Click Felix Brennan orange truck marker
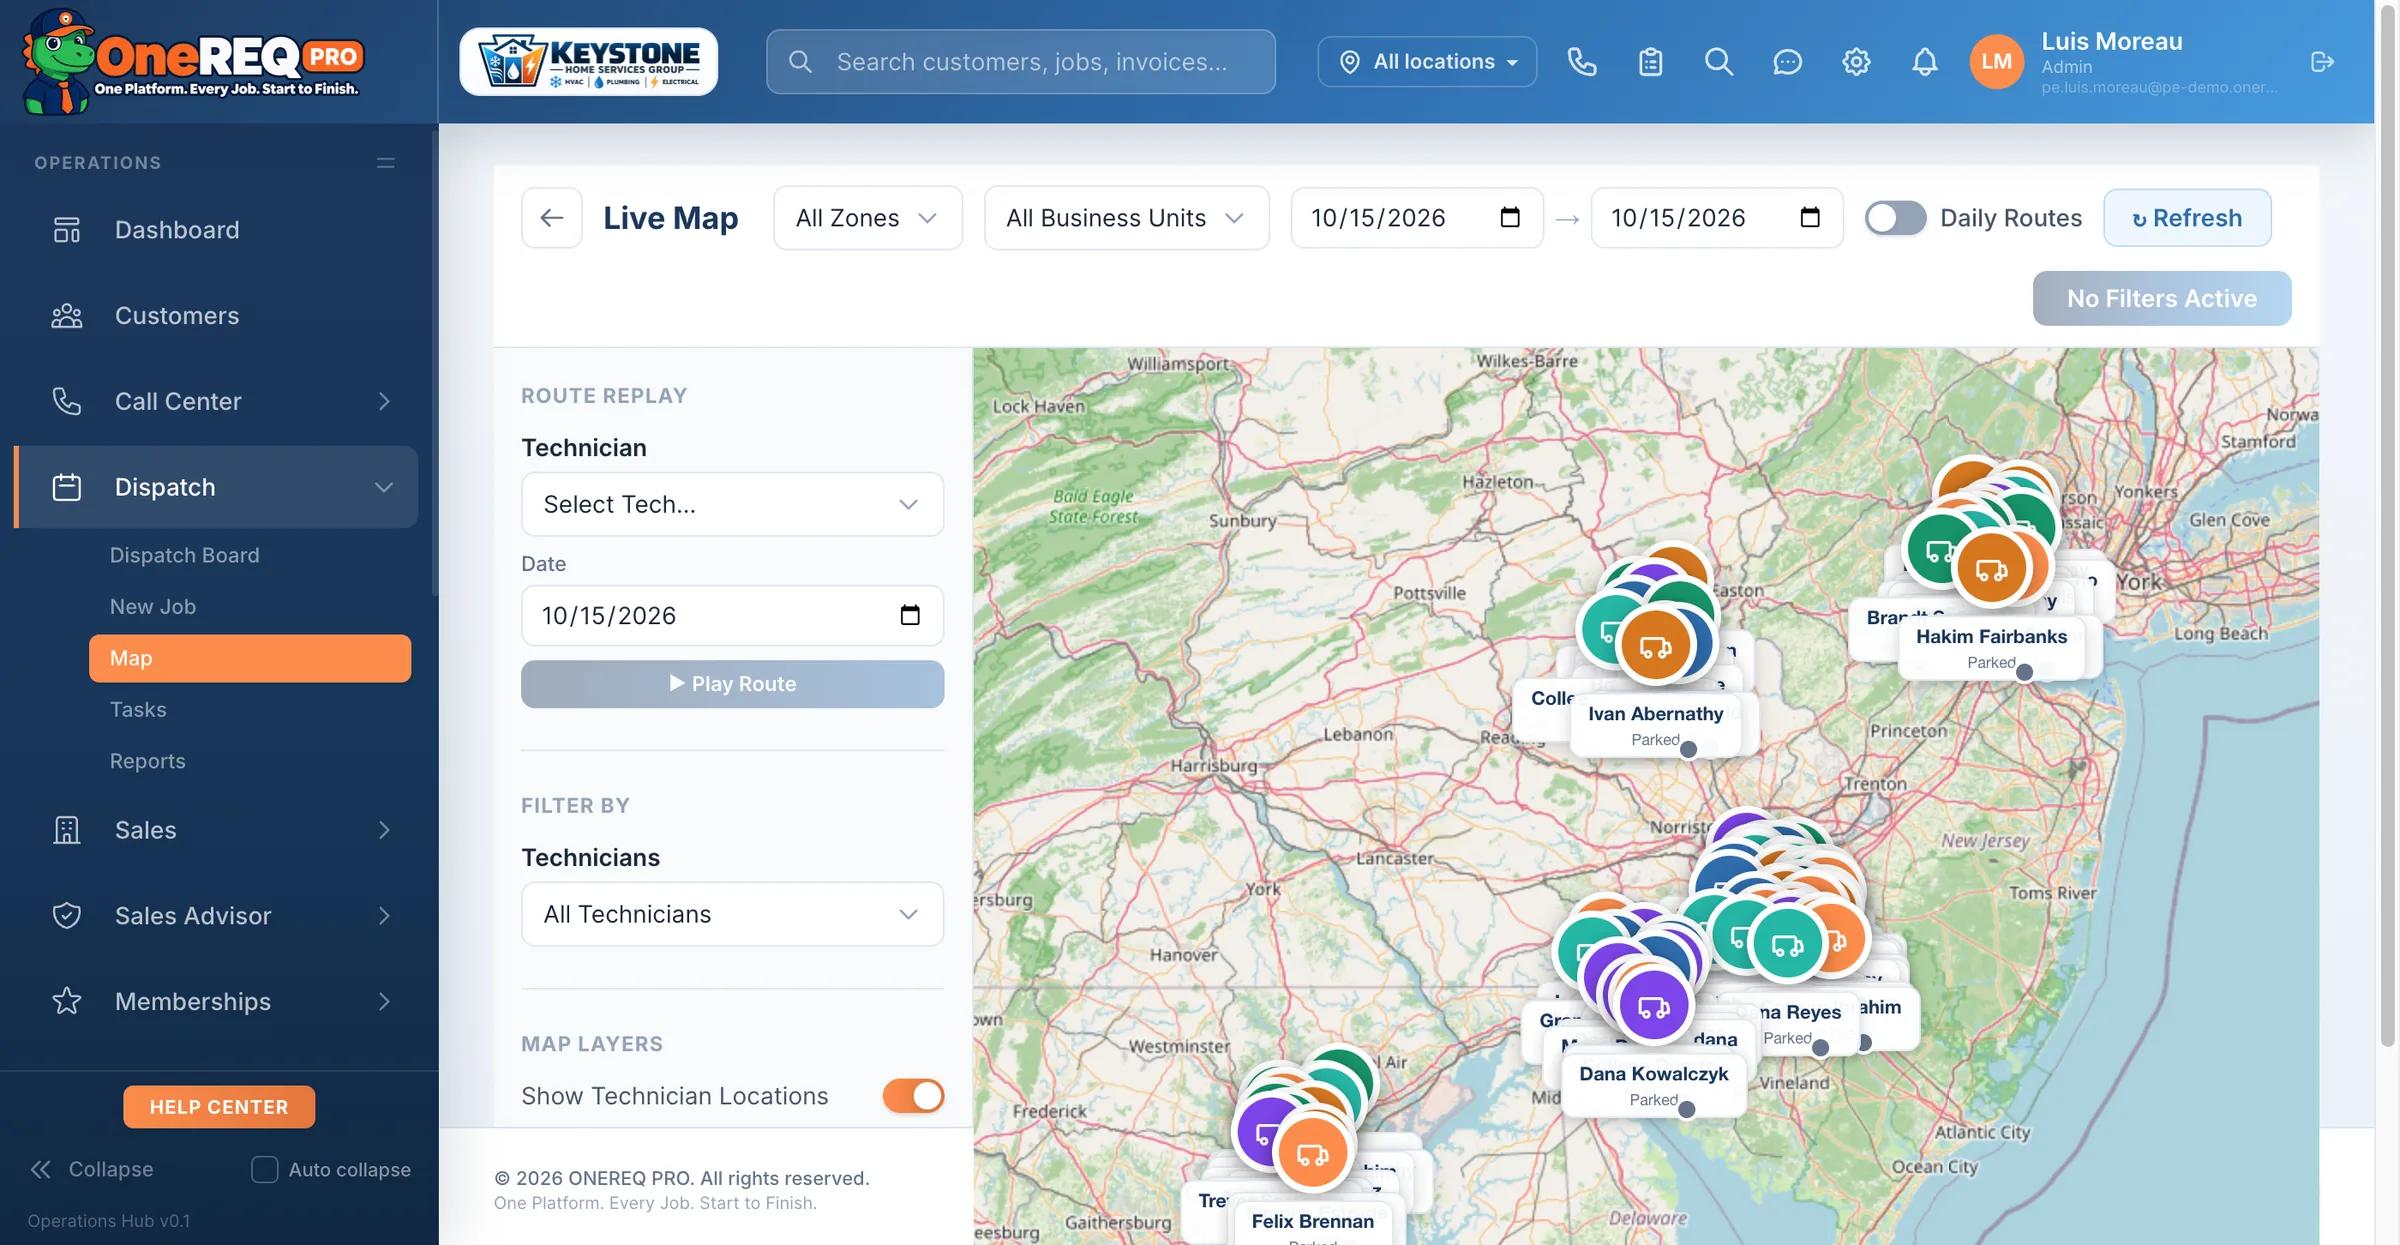2400x1245 pixels. pos(1313,1154)
